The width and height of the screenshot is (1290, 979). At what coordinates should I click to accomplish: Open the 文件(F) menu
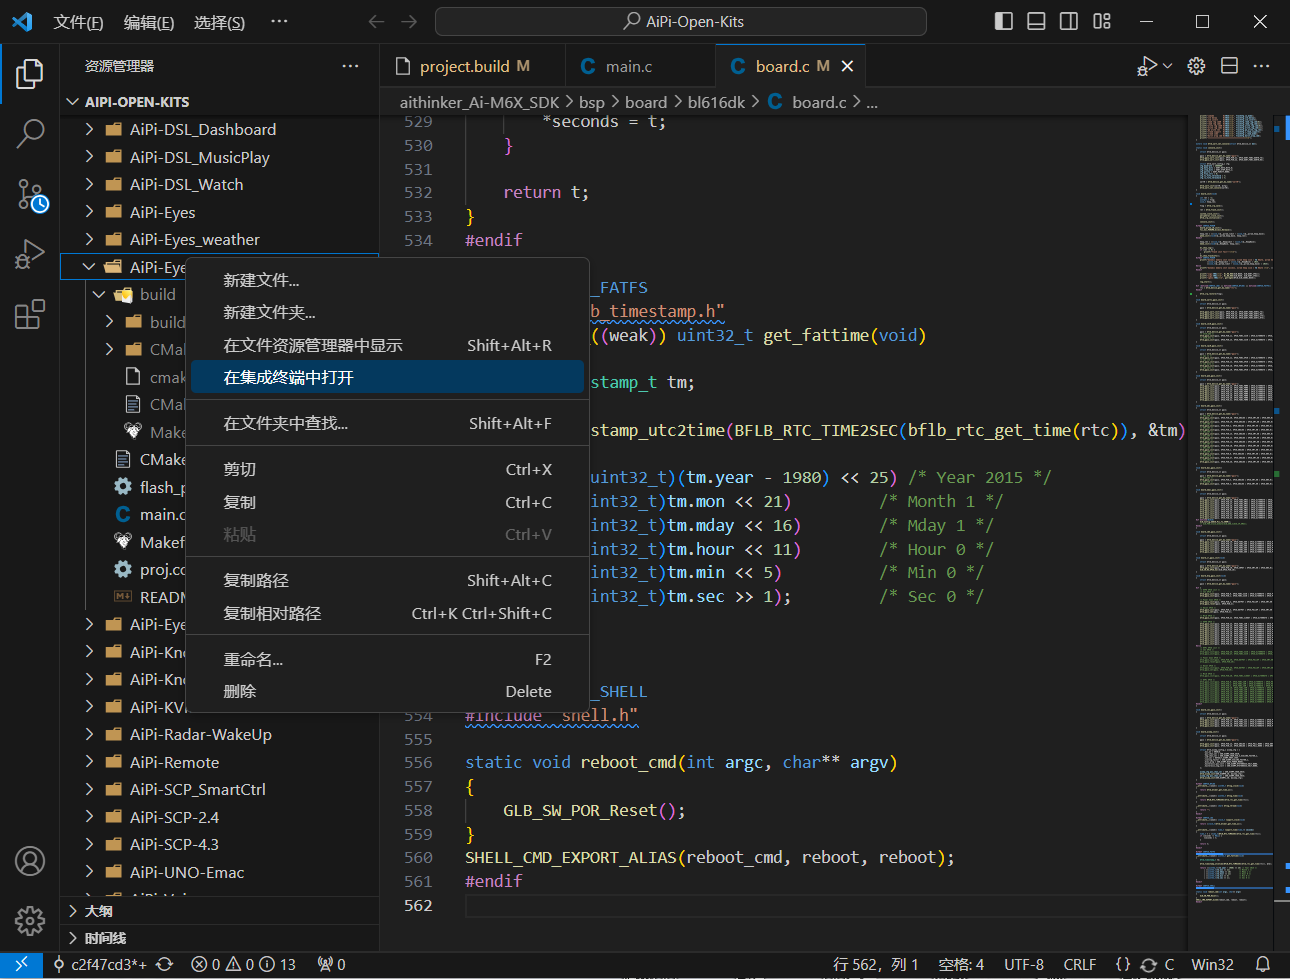coord(78,22)
